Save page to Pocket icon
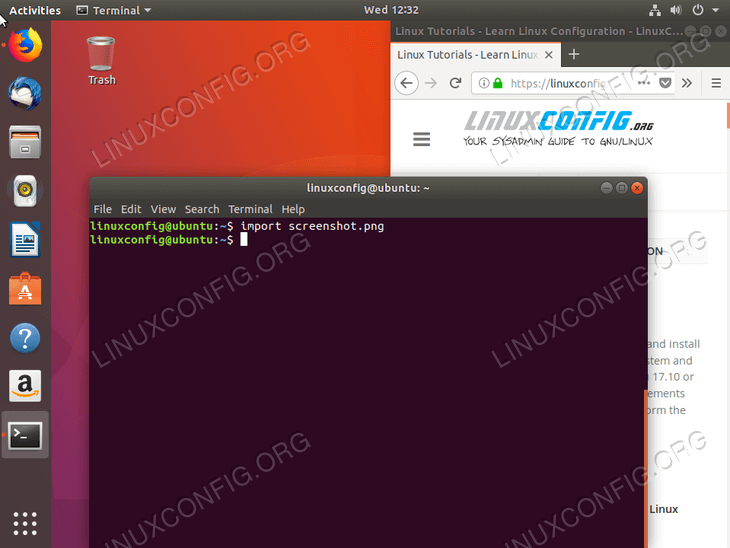 (x=665, y=83)
